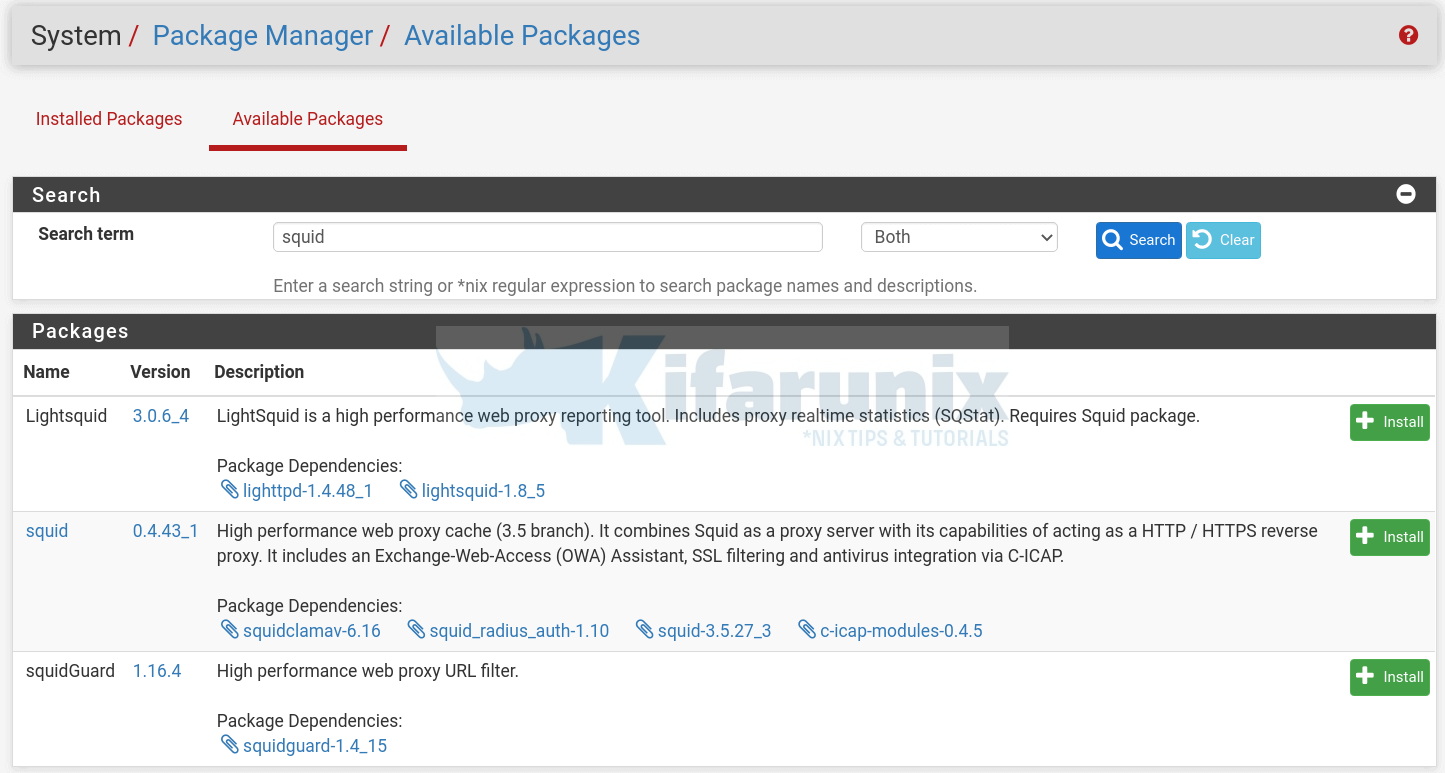Click the plus icon on squidGuard's Install button
Image resolution: width=1445 pixels, height=773 pixels.
(x=1367, y=677)
